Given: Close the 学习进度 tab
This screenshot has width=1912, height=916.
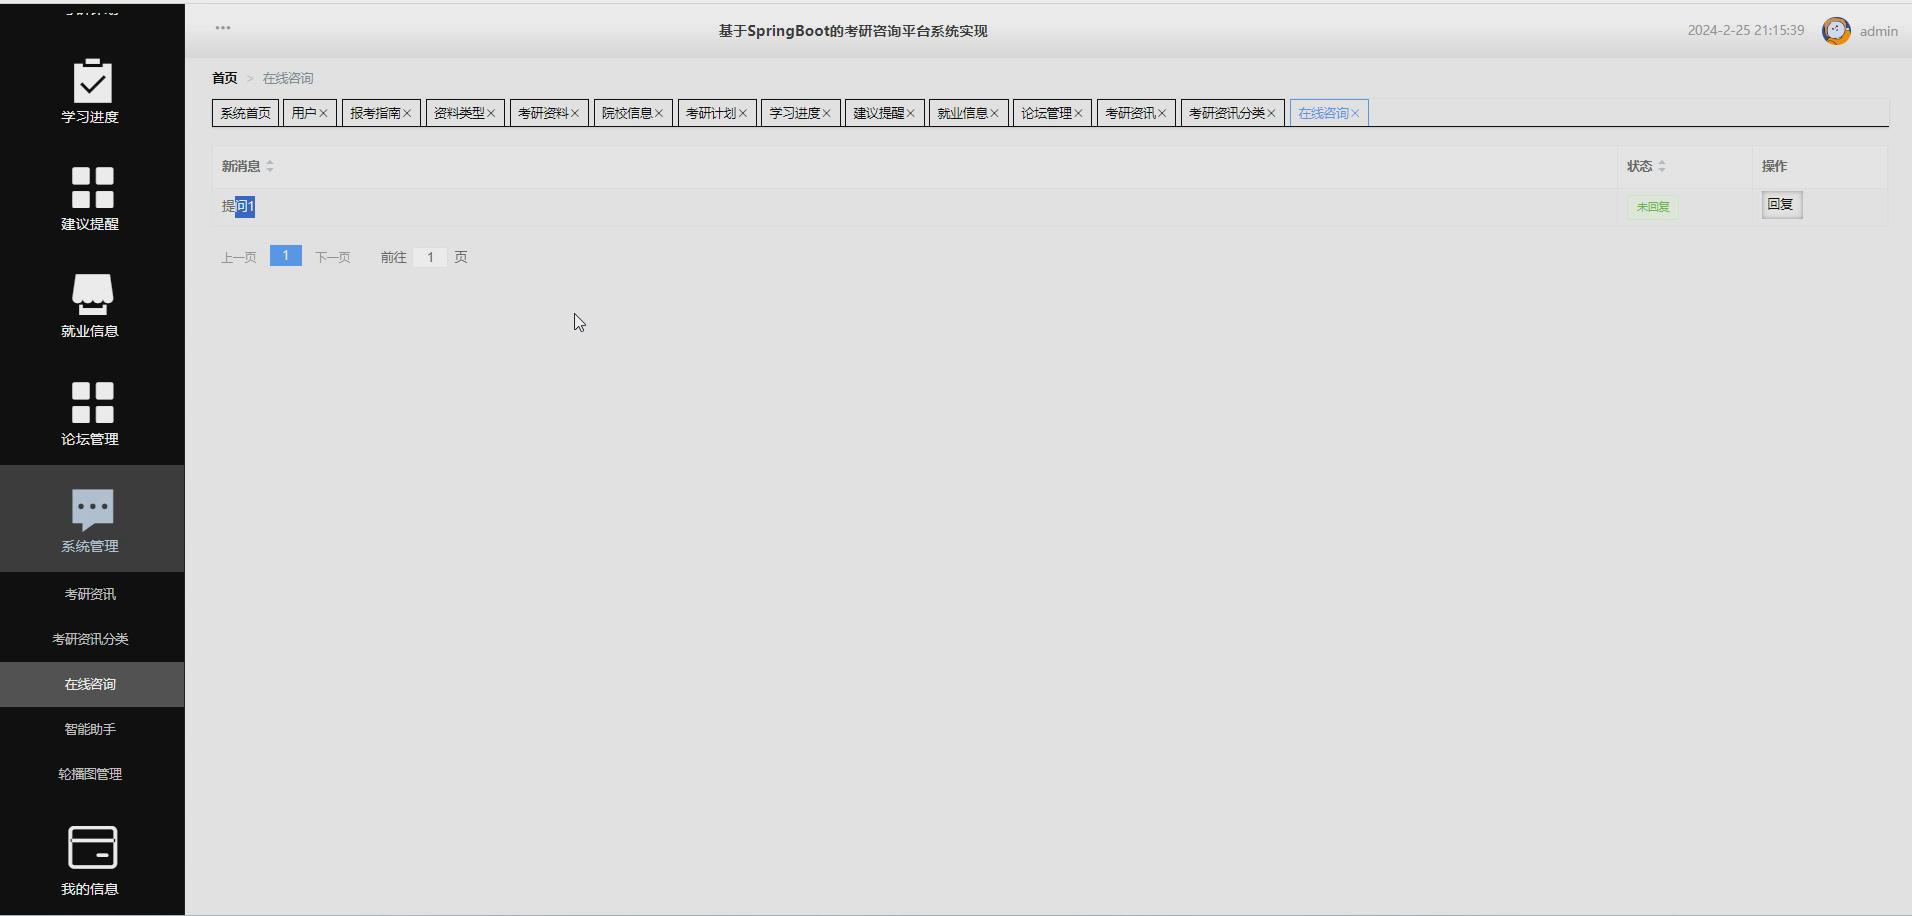Looking at the screenshot, I should (x=827, y=113).
